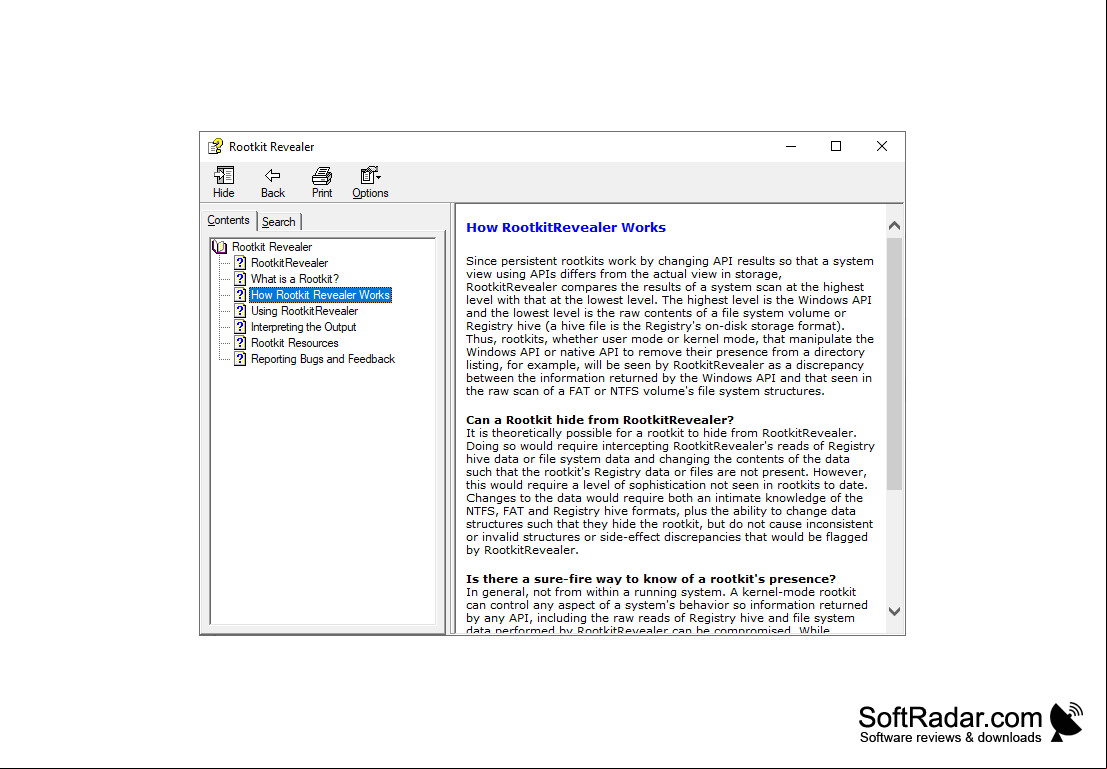Click the How RootkitRevealer Works heading

tap(566, 227)
